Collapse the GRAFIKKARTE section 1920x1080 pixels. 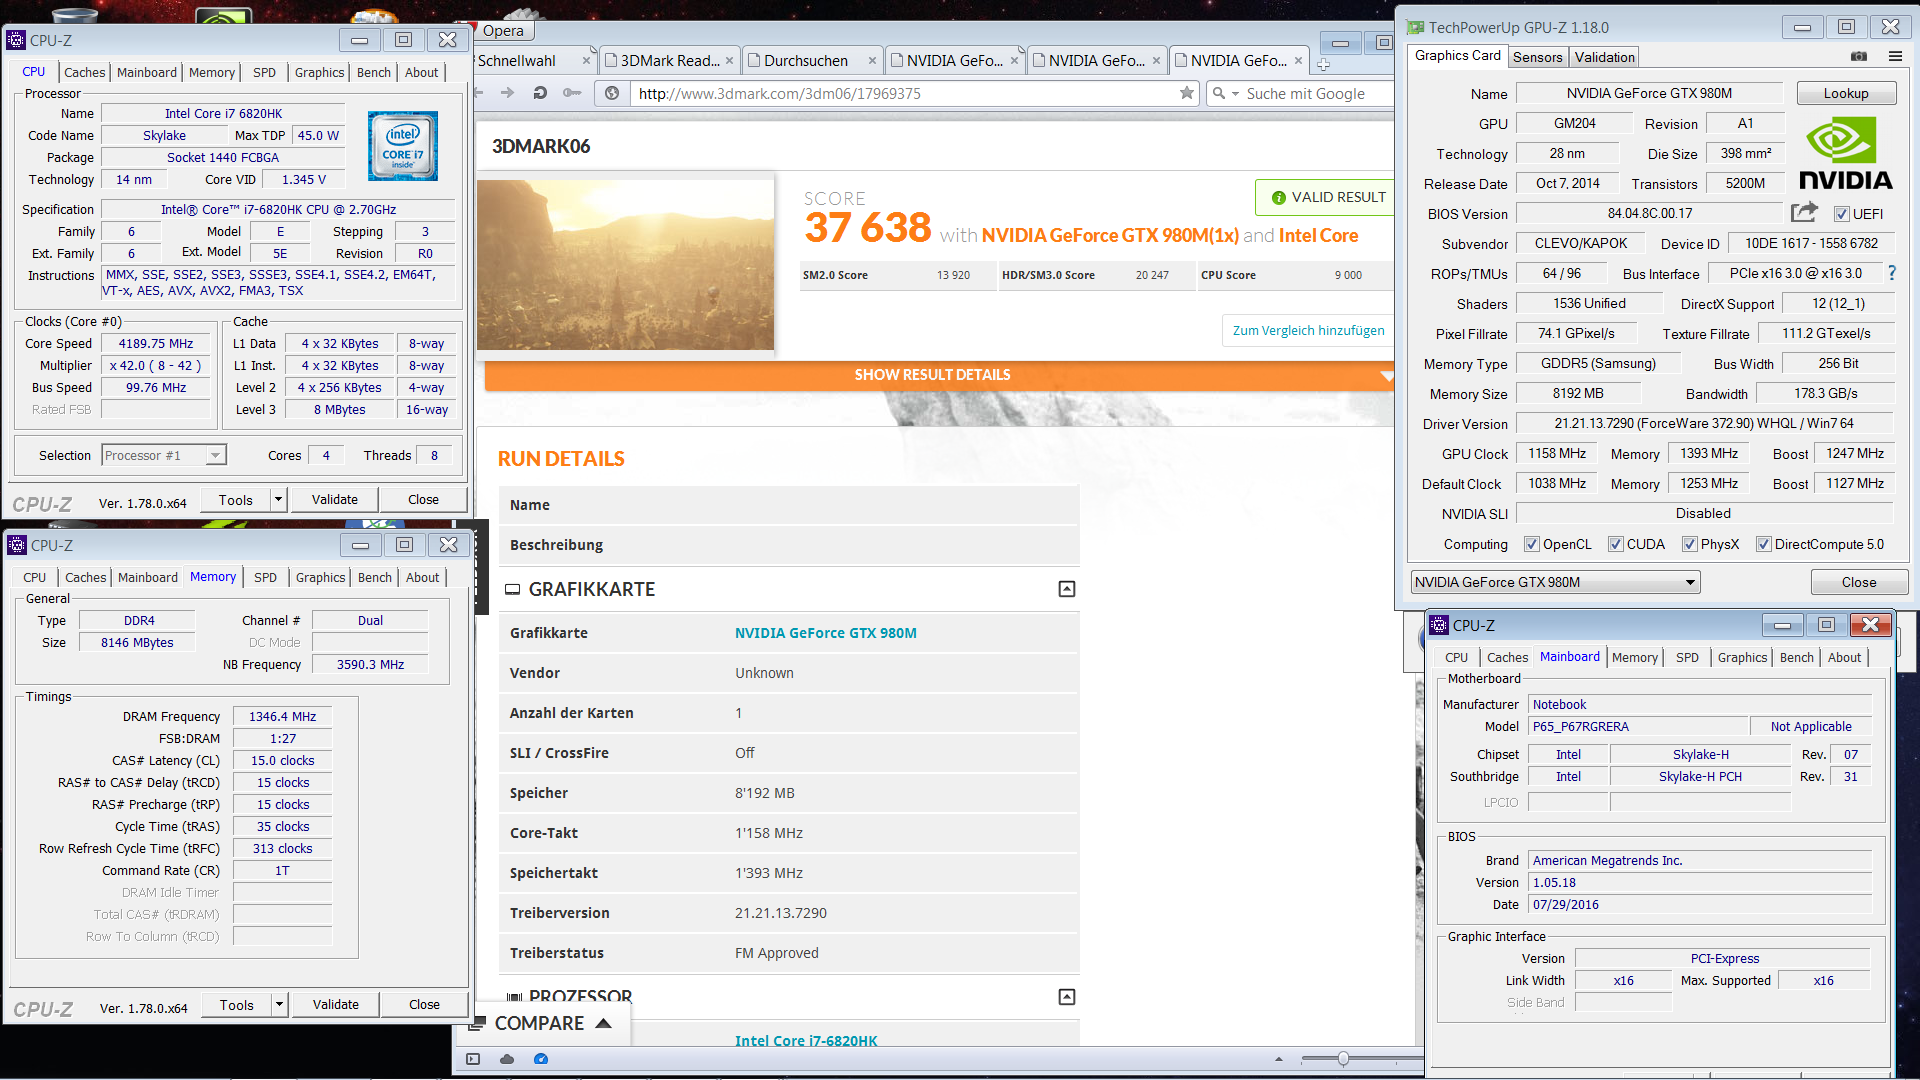click(x=1067, y=589)
